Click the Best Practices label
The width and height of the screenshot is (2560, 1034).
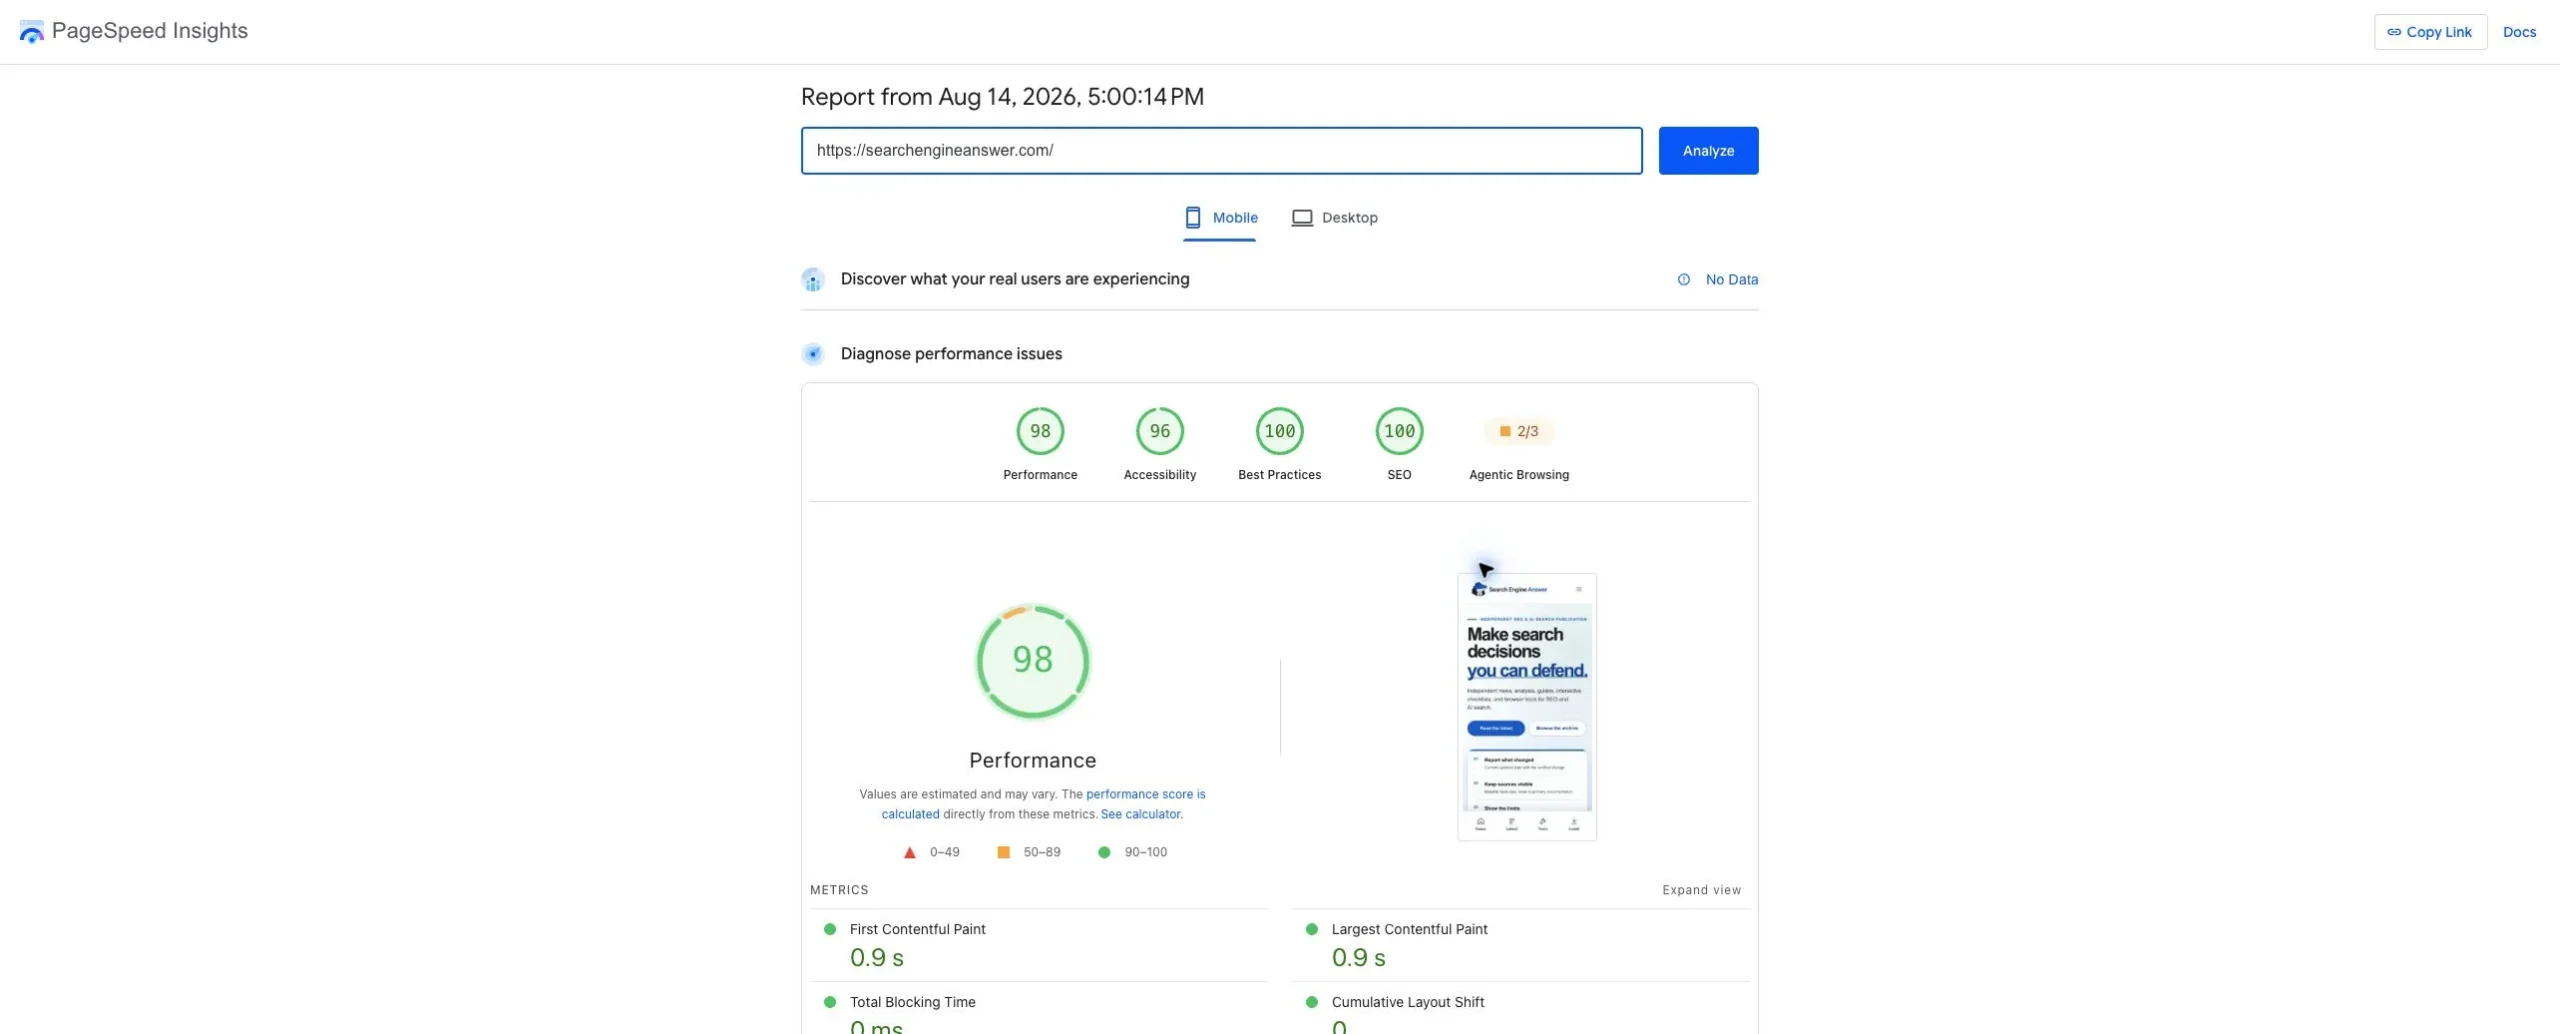point(1279,475)
